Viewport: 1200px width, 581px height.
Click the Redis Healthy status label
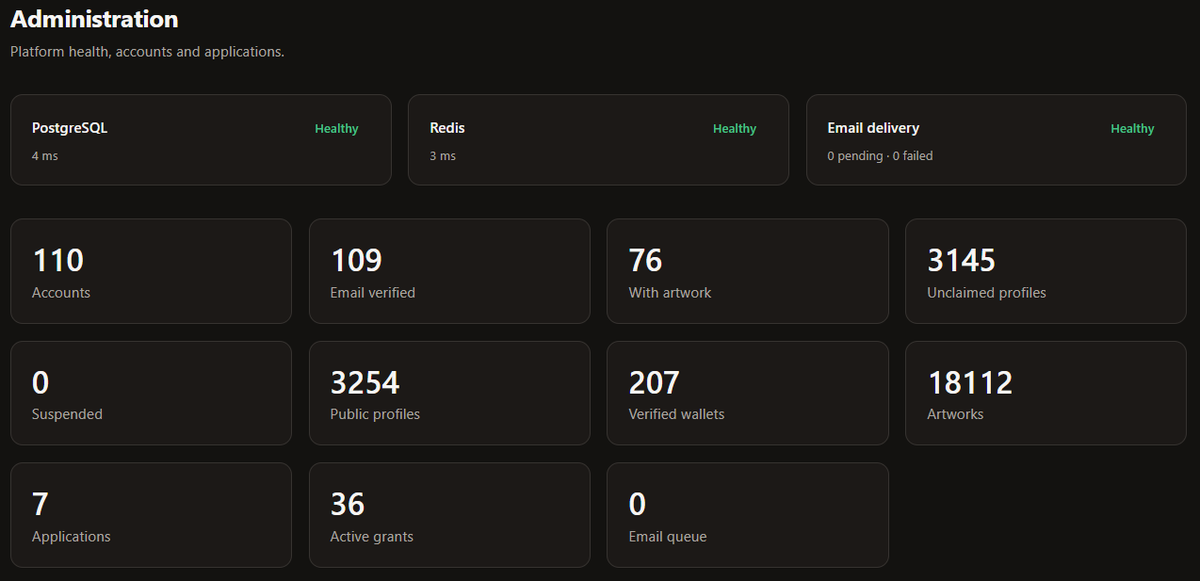pyautogui.click(x=734, y=129)
